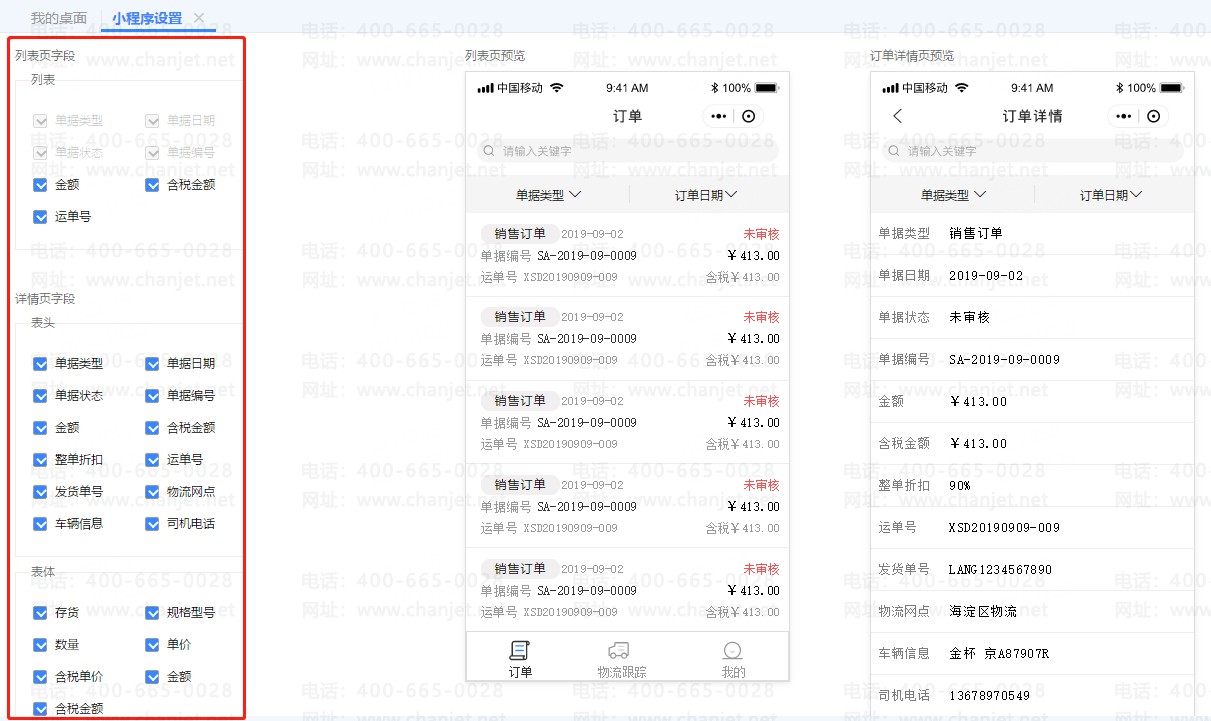Toggle 单价 checkbox
Image resolution: width=1211 pixels, height=721 pixels.
pyautogui.click(x=152, y=645)
